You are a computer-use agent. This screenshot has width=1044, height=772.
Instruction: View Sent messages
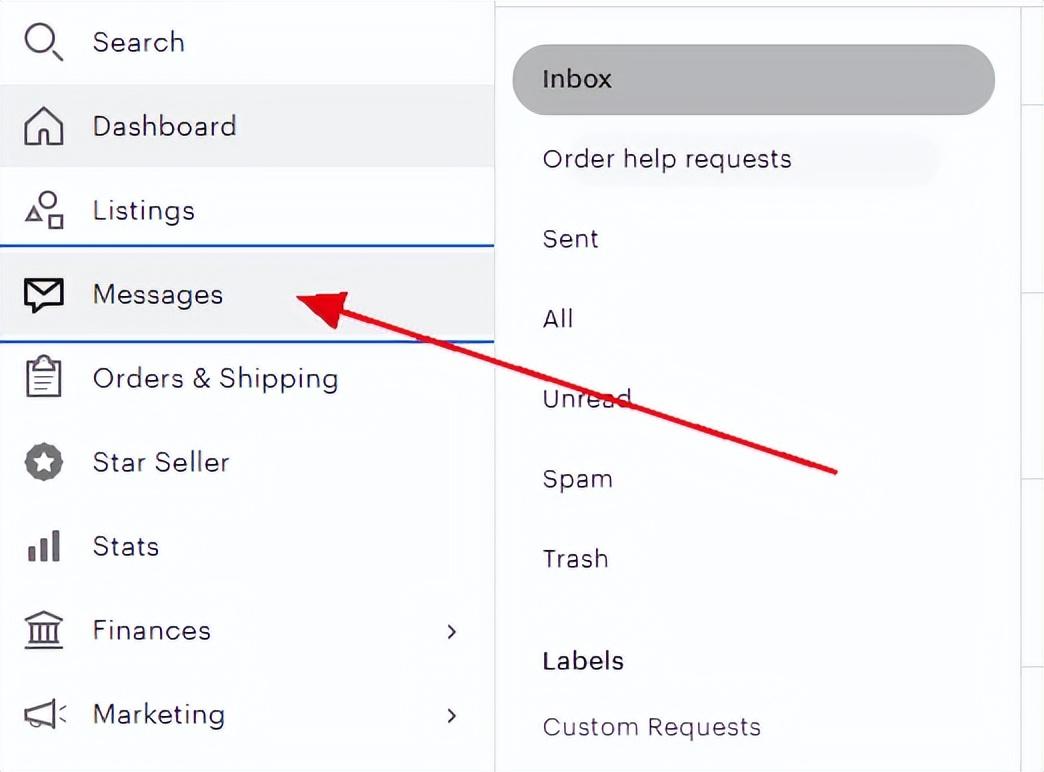(x=570, y=239)
